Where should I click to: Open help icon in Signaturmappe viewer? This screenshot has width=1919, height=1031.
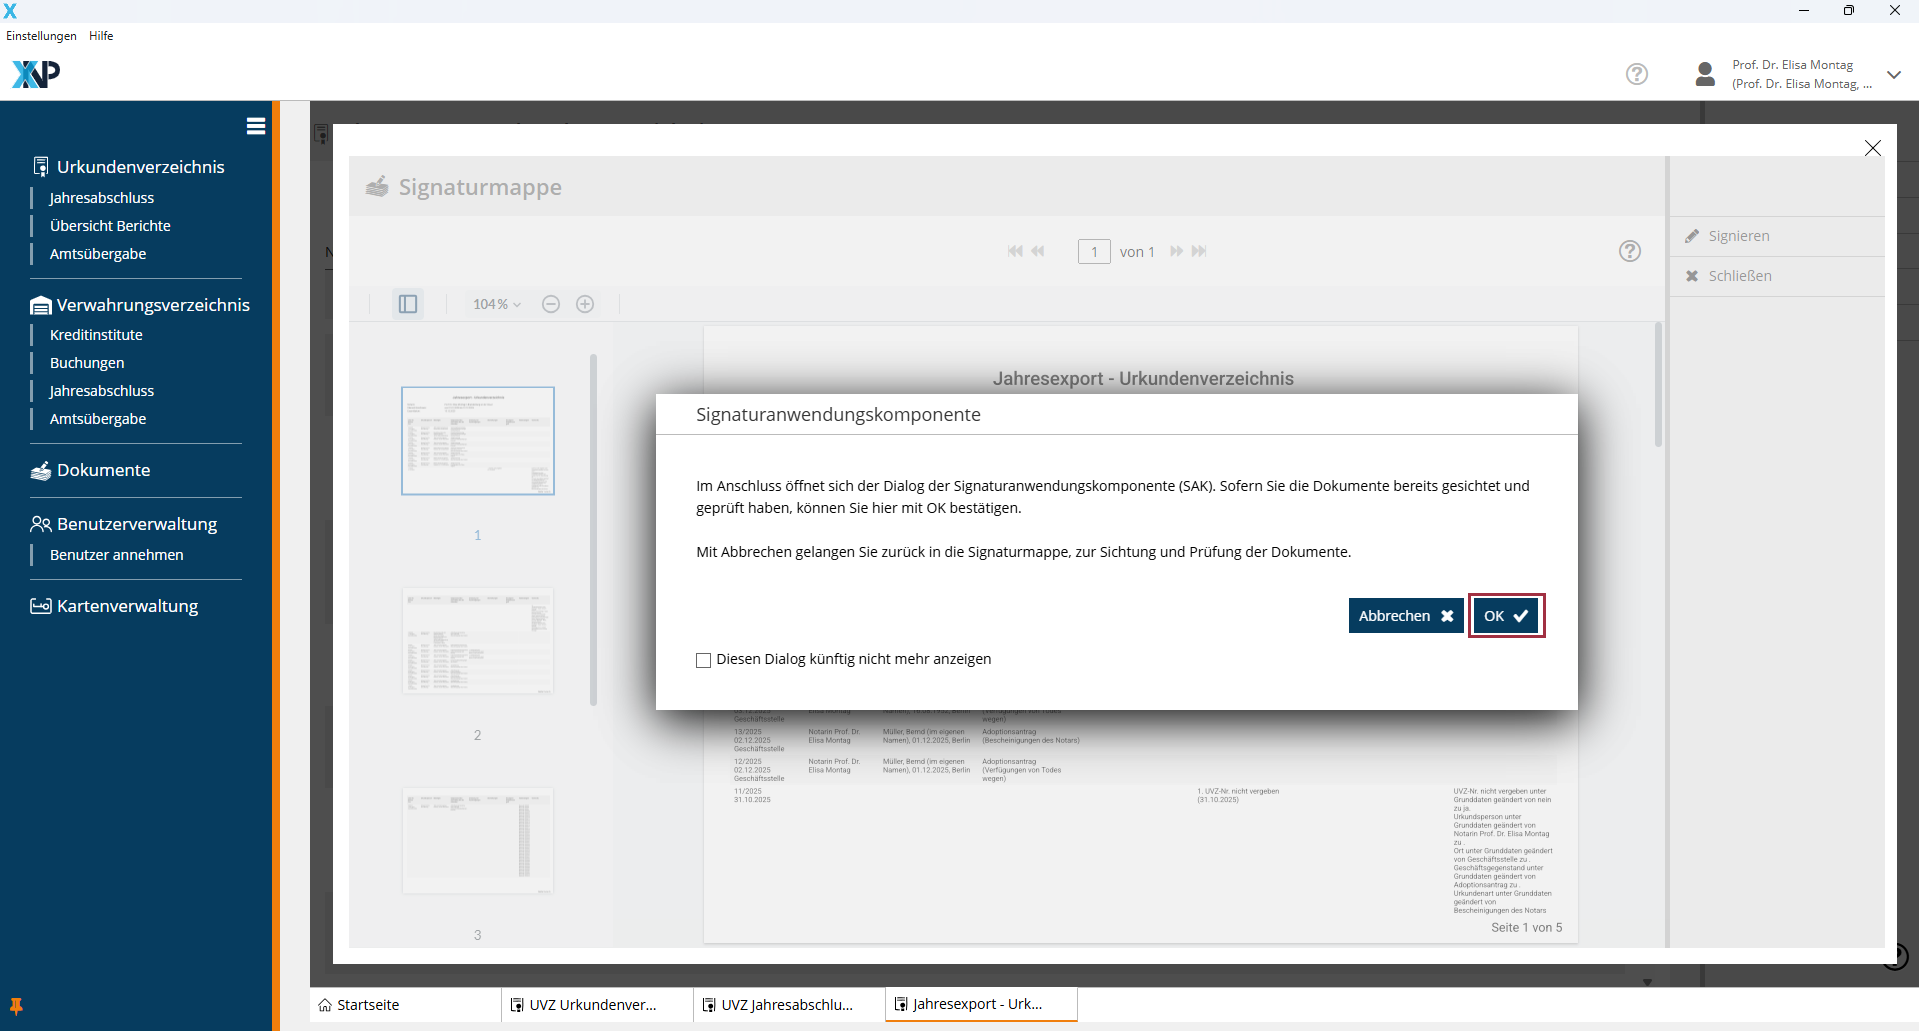pyautogui.click(x=1630, y=251)
